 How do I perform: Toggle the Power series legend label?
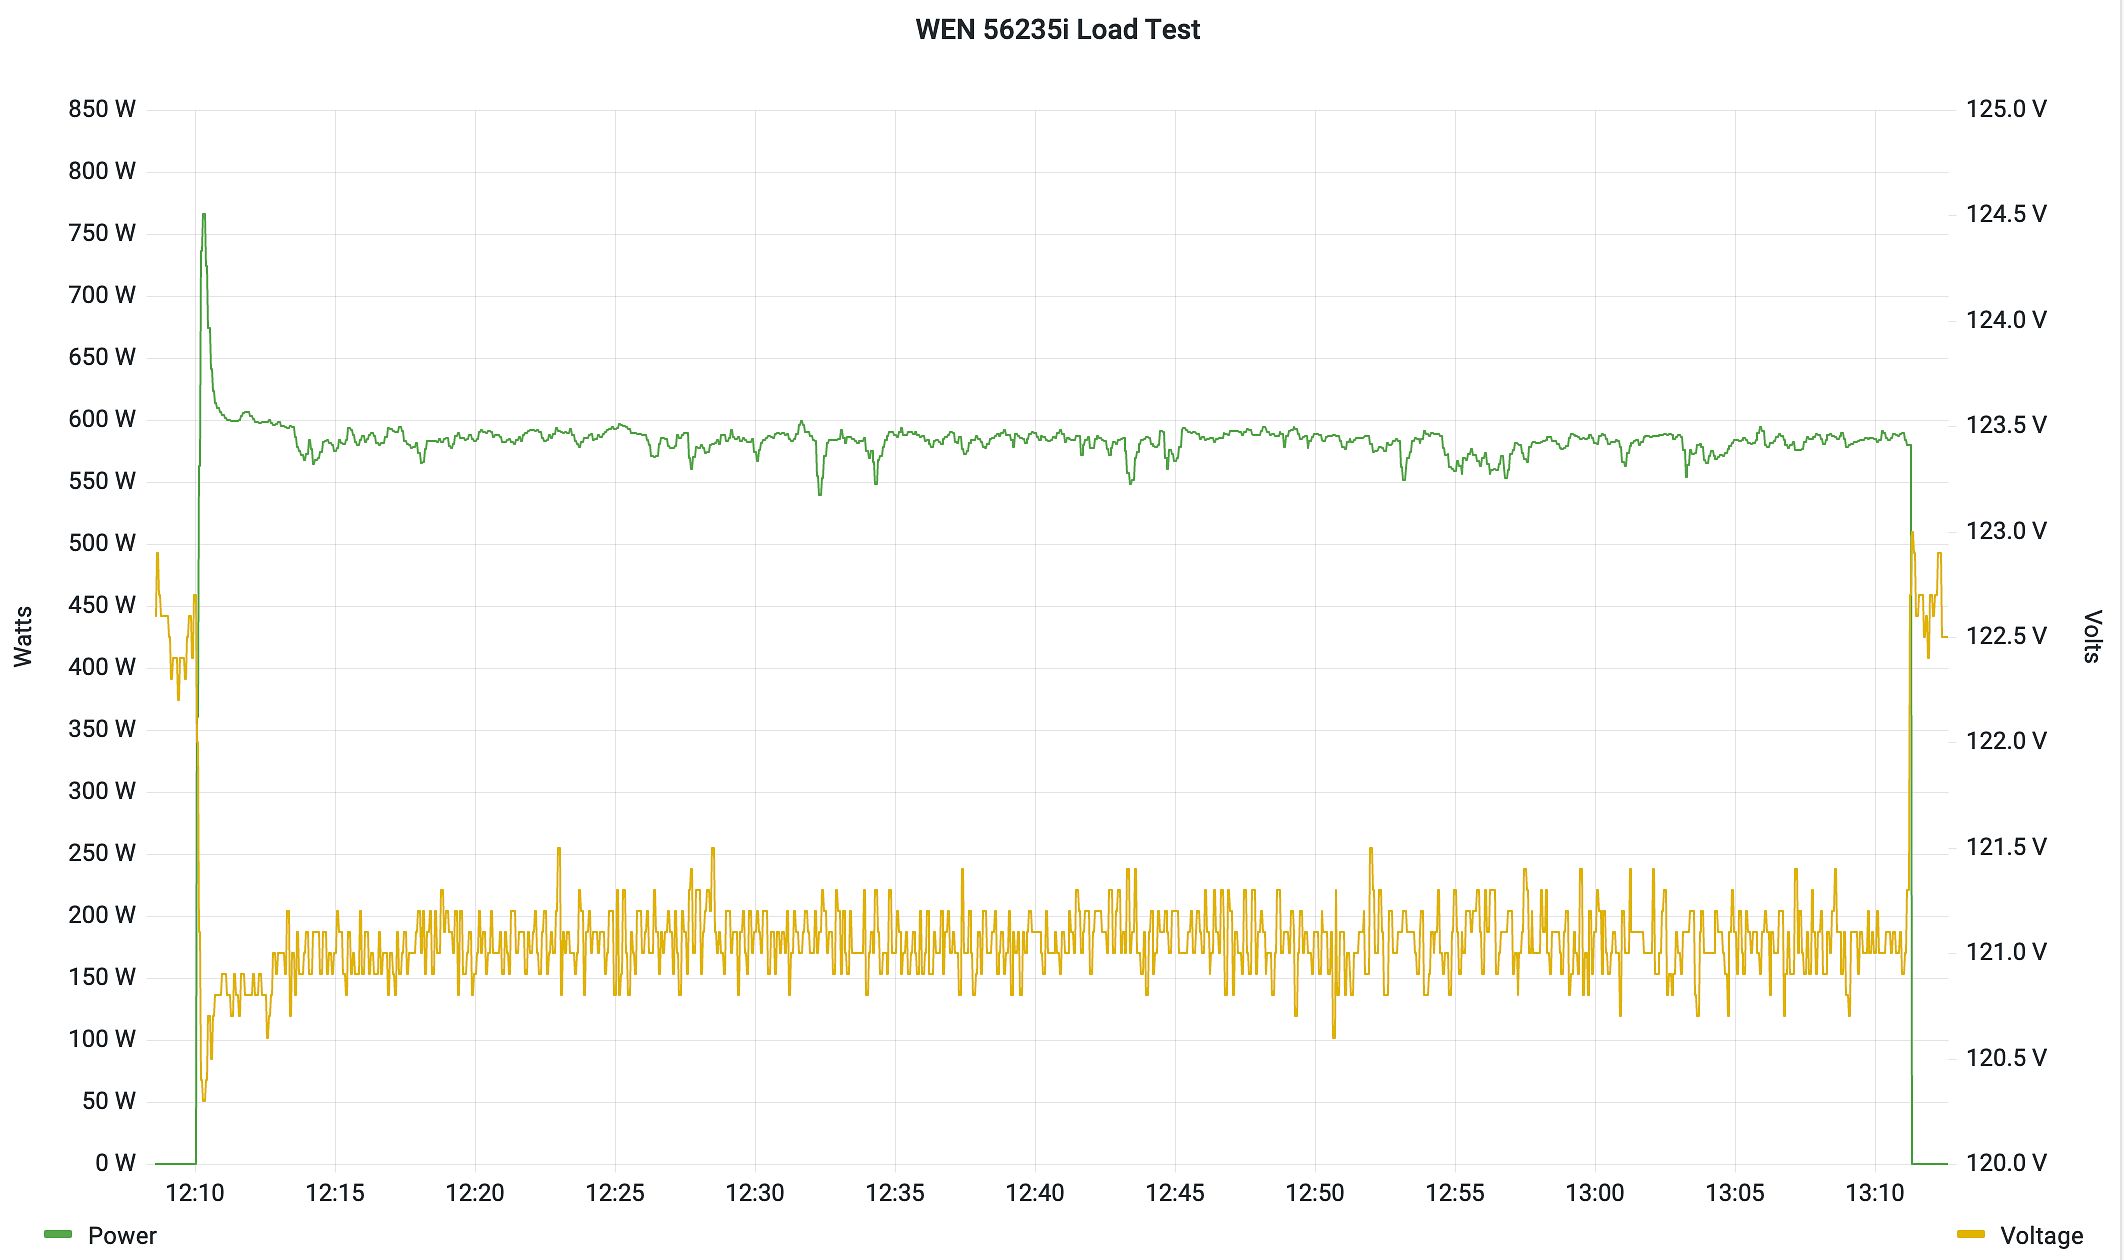(122, 1236)
